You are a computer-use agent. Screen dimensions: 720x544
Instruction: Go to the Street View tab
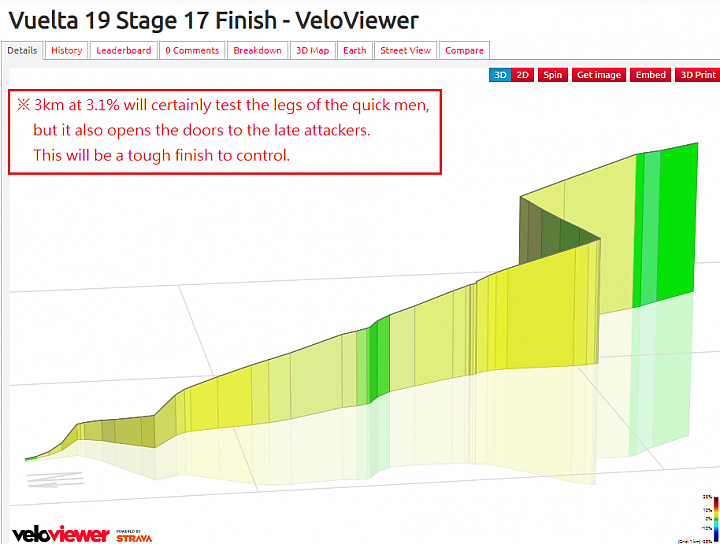click(405, 50)
